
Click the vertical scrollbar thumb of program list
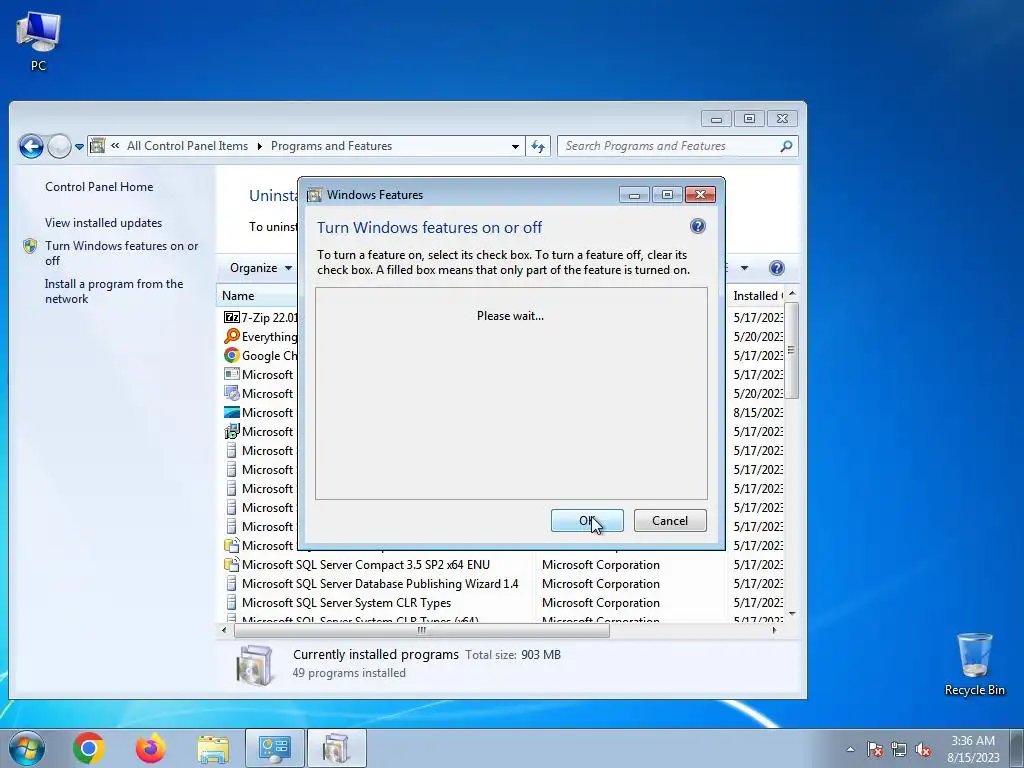[x=792, y=351]
